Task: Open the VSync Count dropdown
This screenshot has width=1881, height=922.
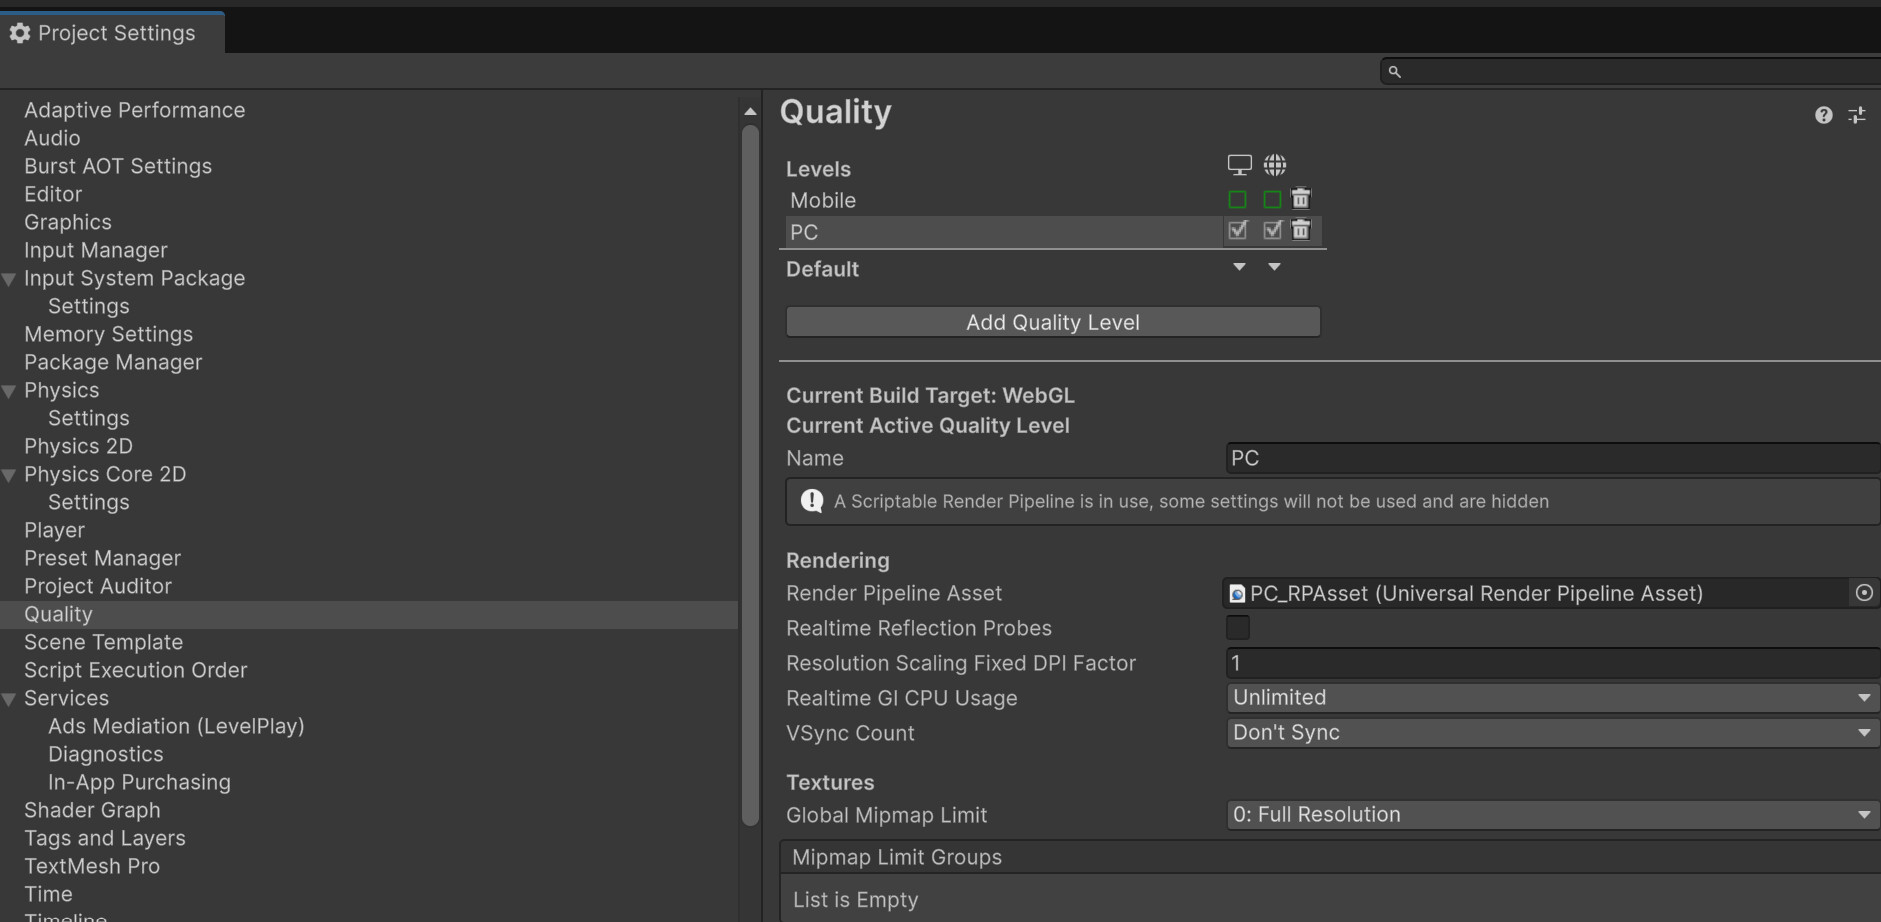Action: pos(1553,732)
